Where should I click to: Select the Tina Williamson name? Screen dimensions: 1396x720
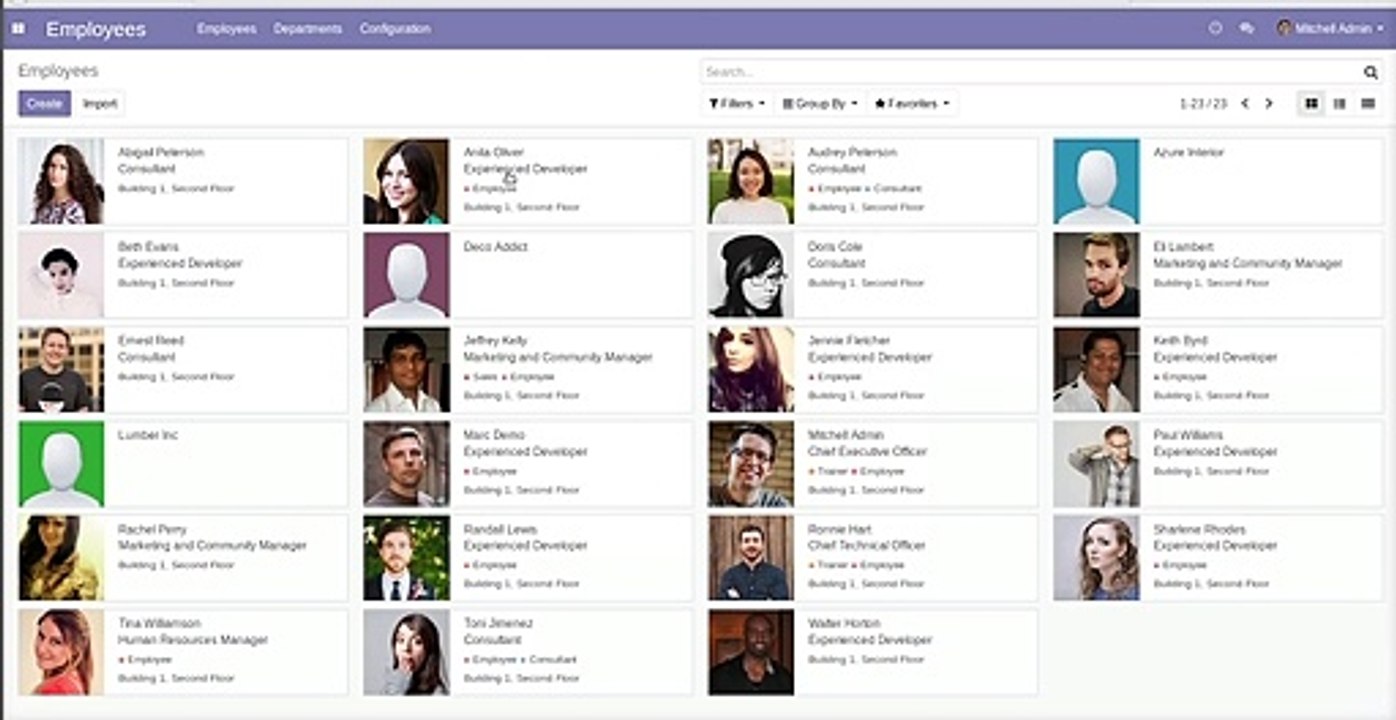[159, 623]
